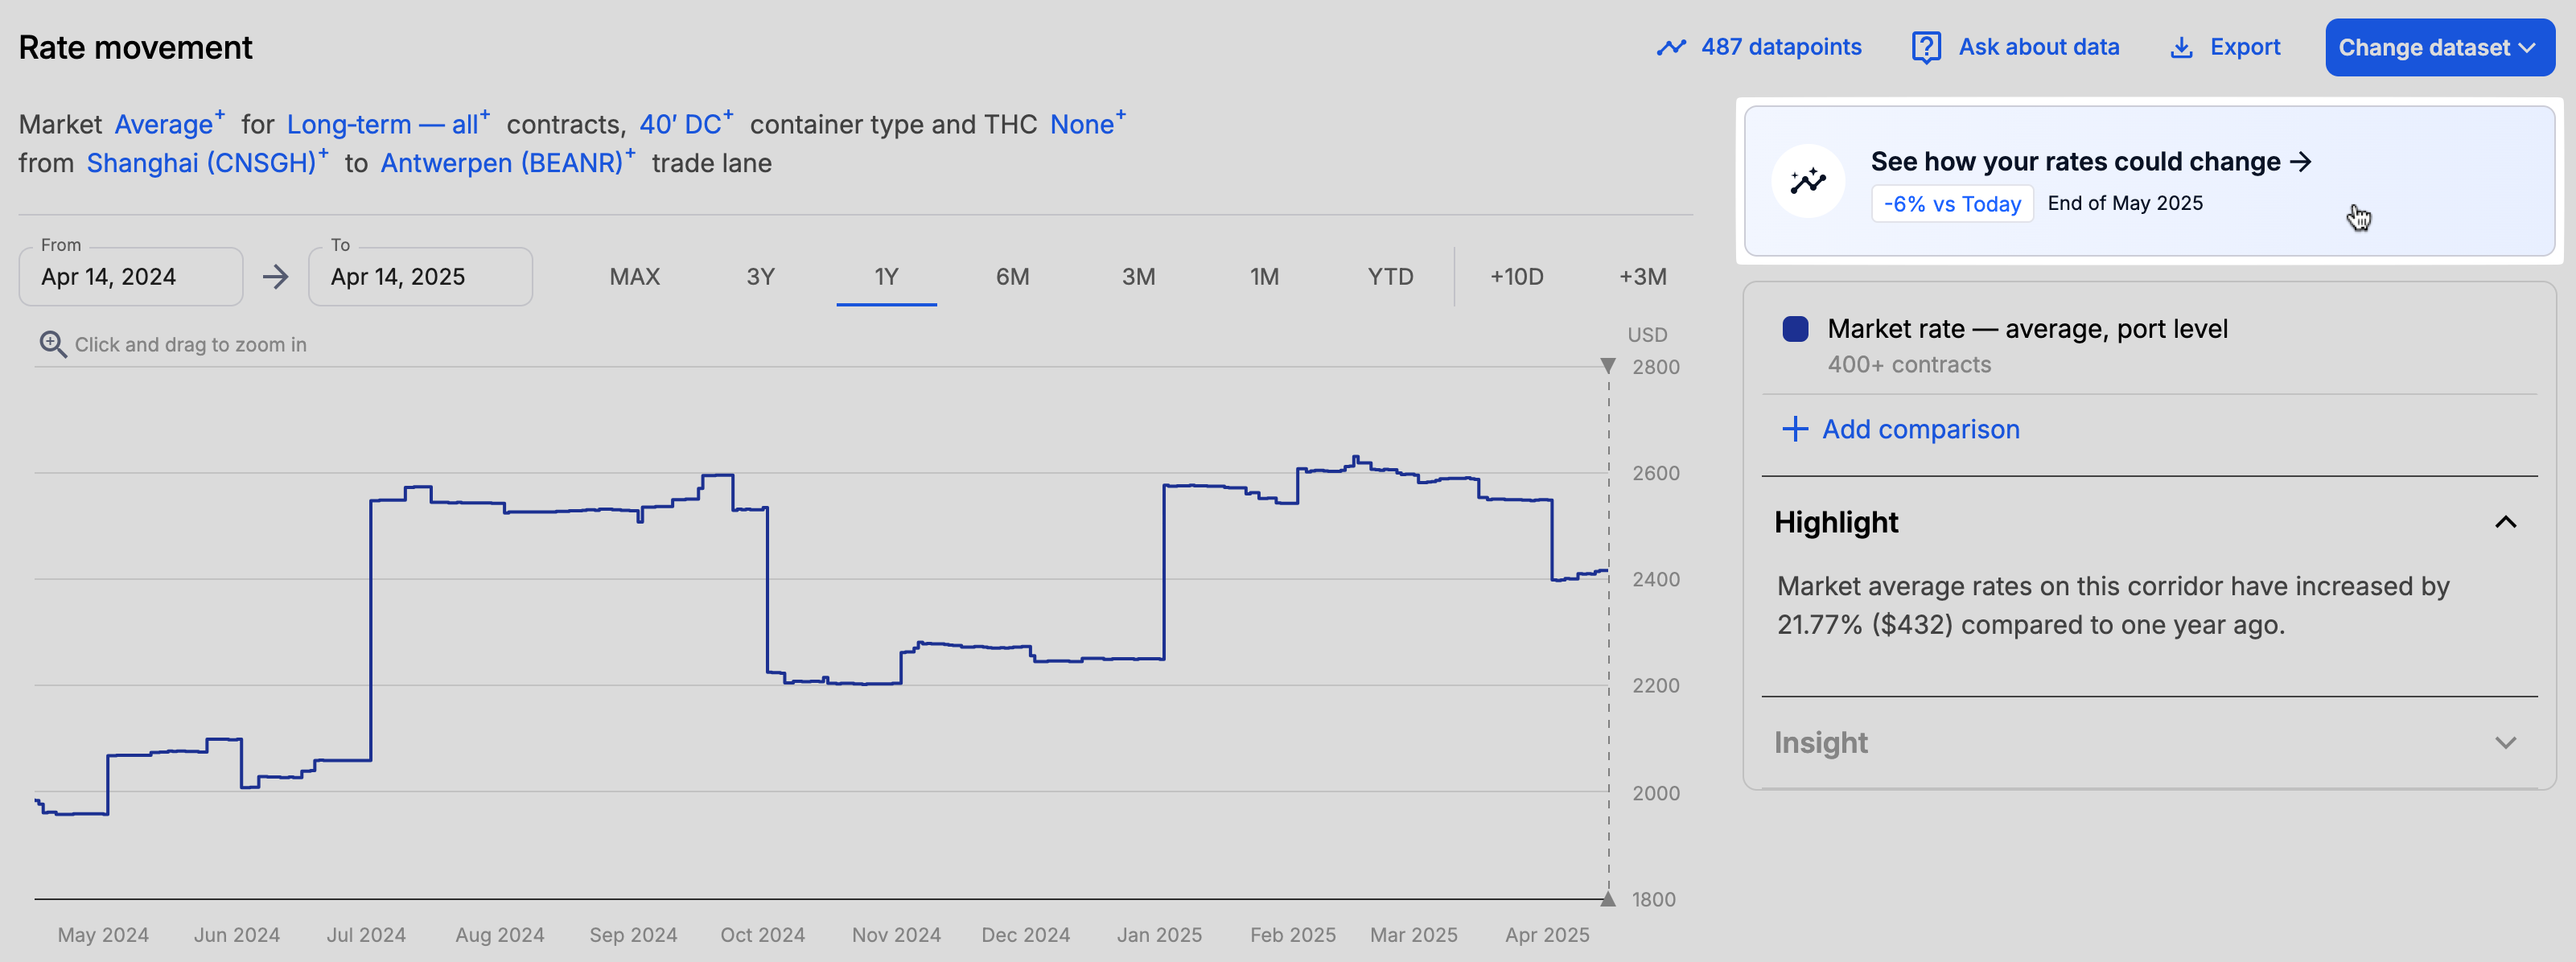Select the +3M forecast range
2576x962 pixels.
pyautogui.click(x=1643, y=277)
